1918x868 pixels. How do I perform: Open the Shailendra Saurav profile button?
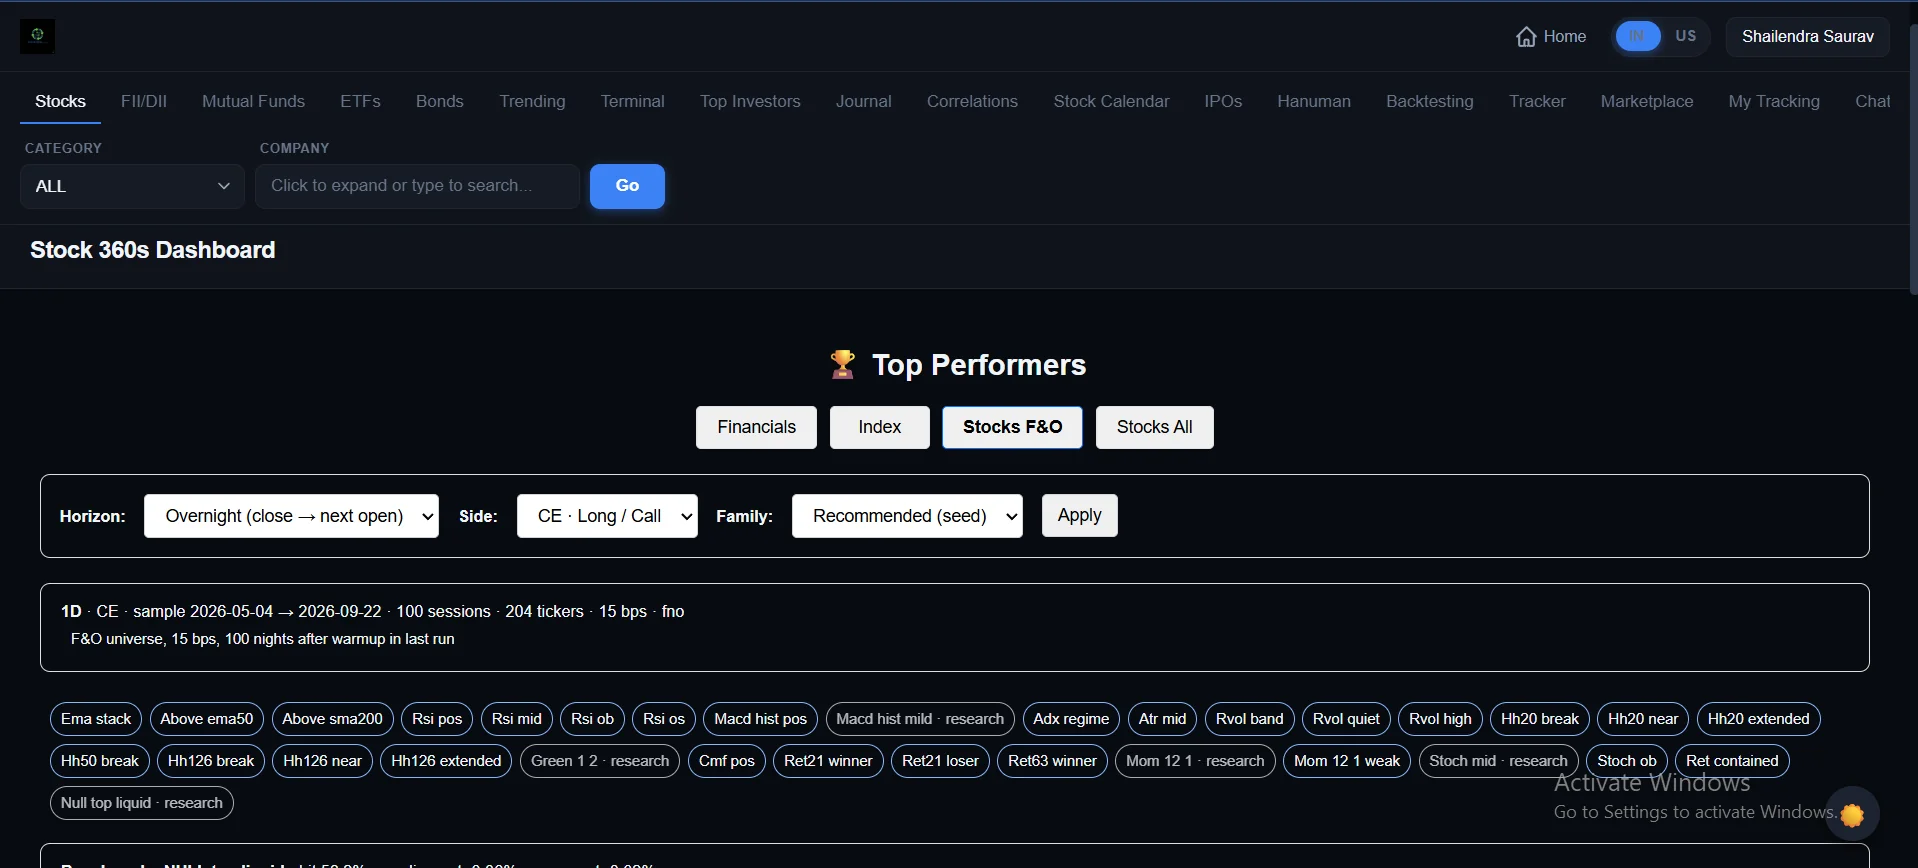point(1808,37)
